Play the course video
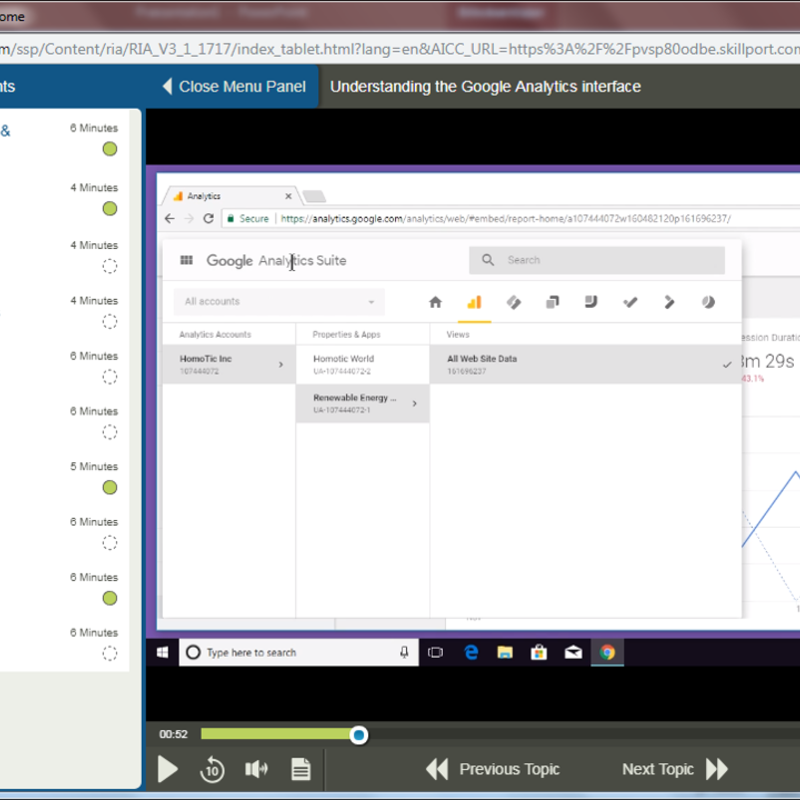Viewport: 800px width, 800px height. coord(168,769)
